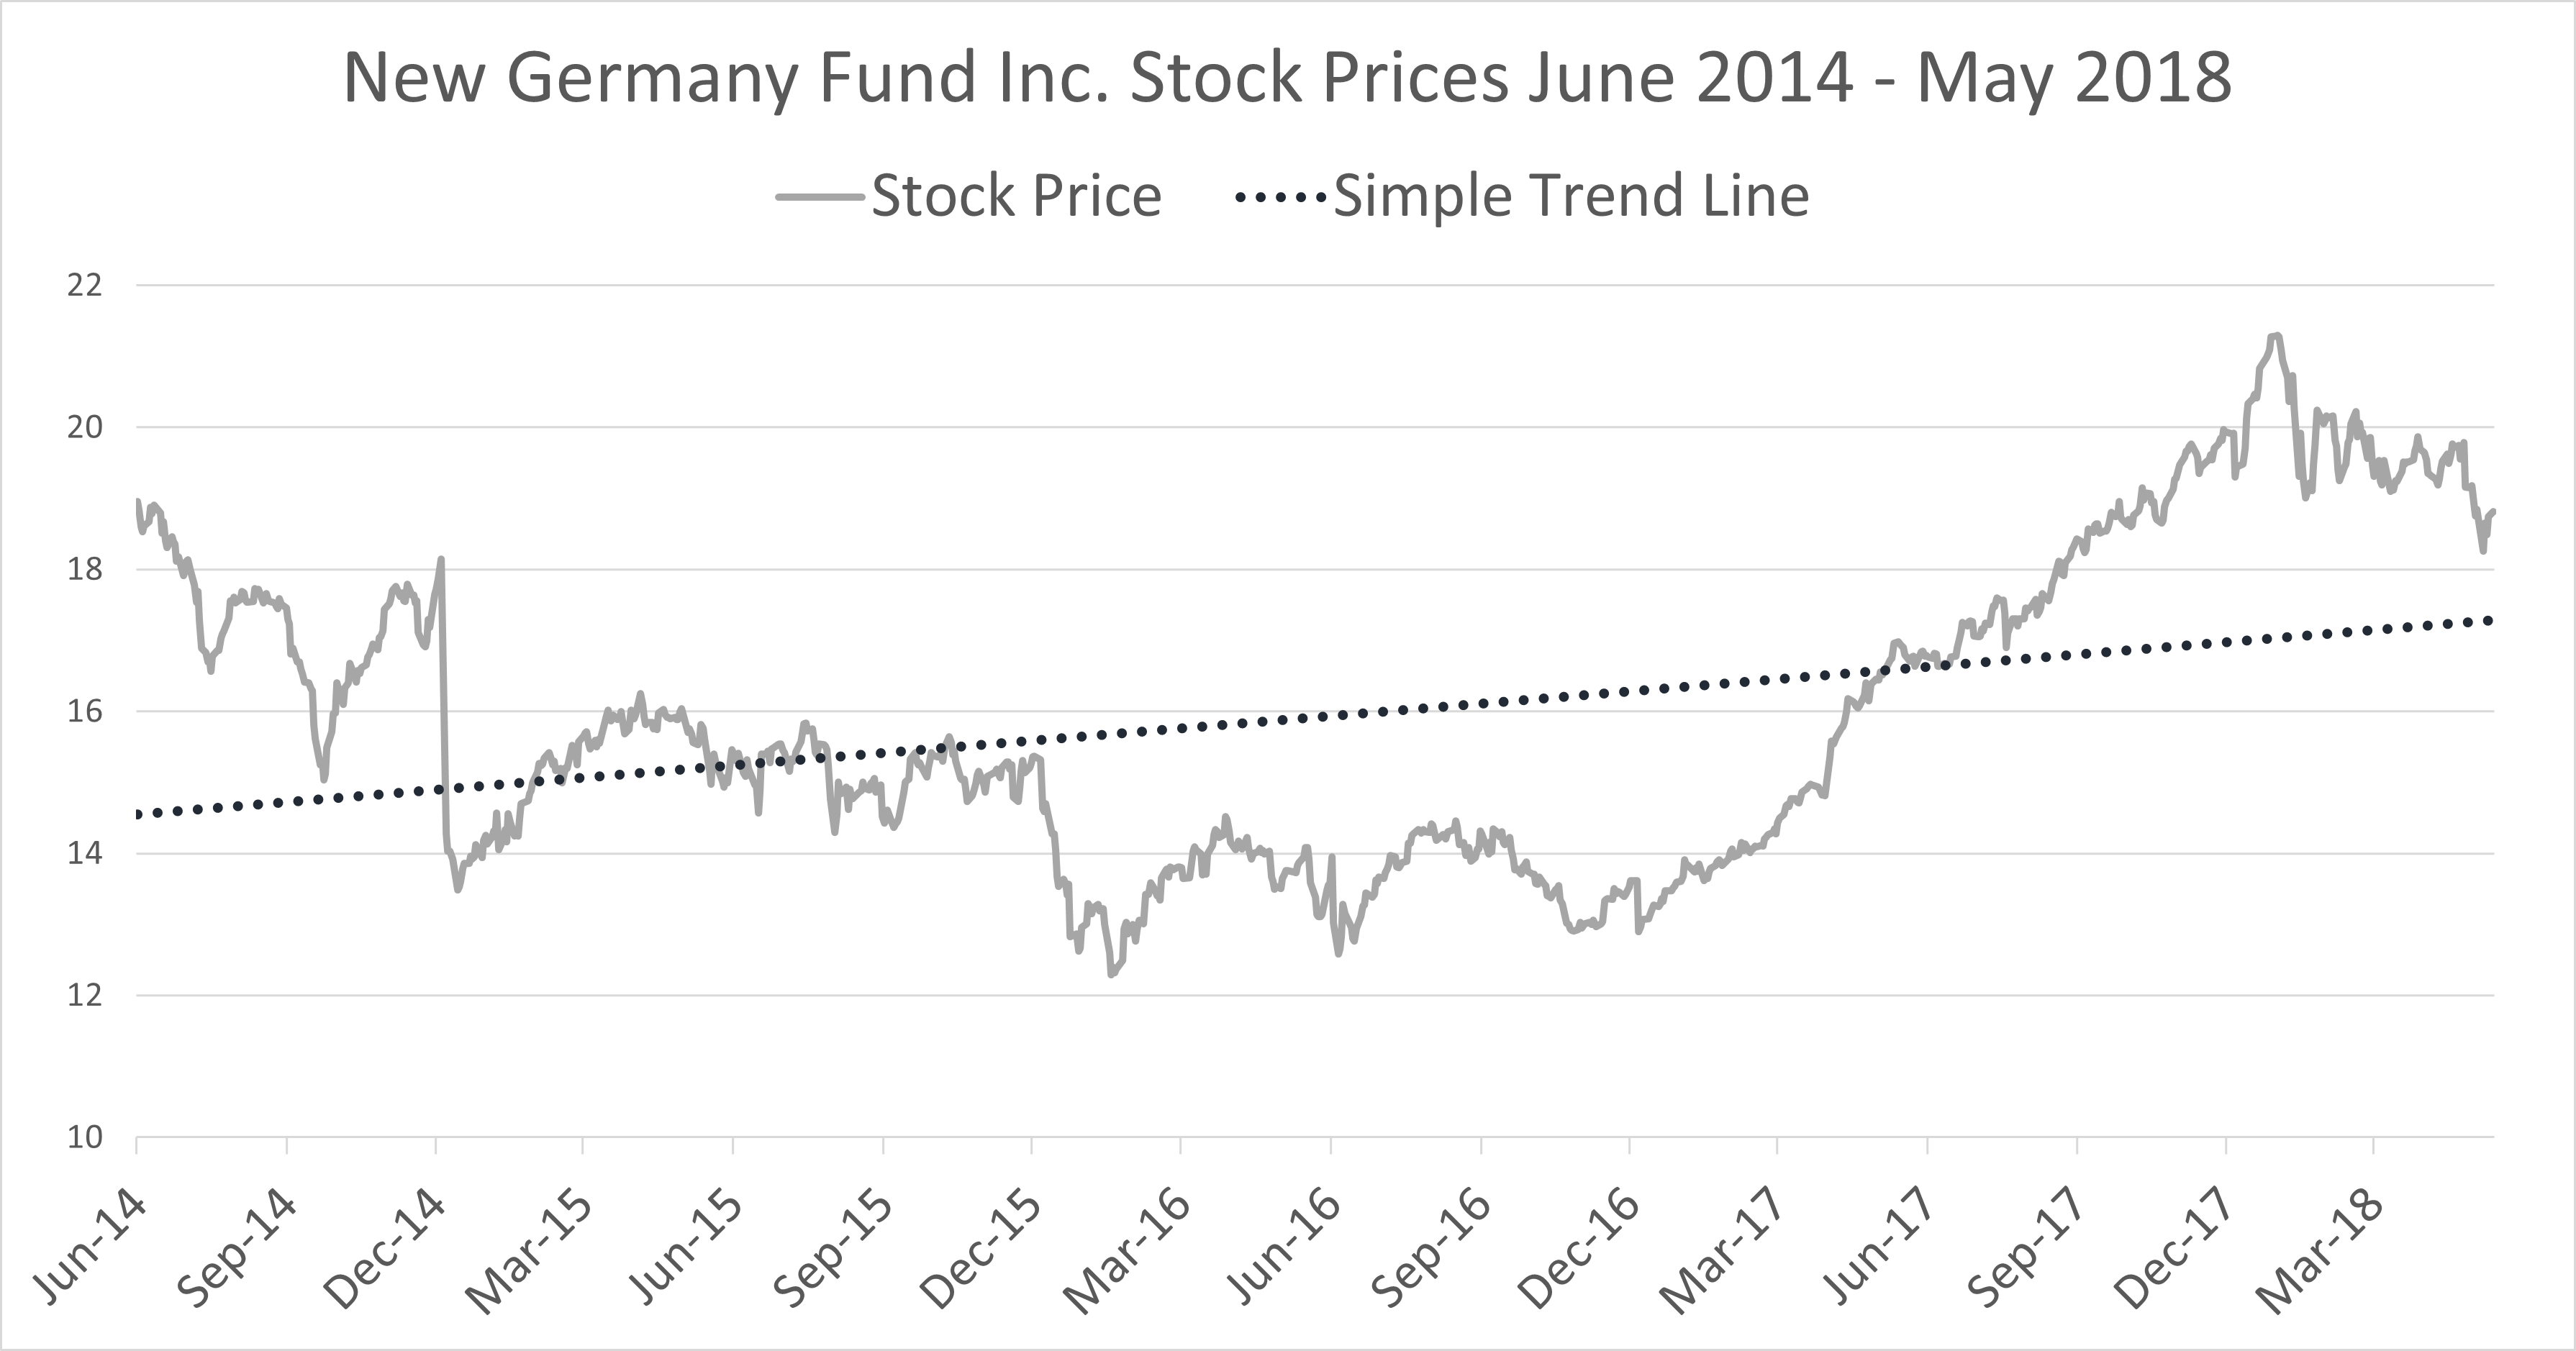Click the stock price peak near Jan 2018

coord(2275,336)
